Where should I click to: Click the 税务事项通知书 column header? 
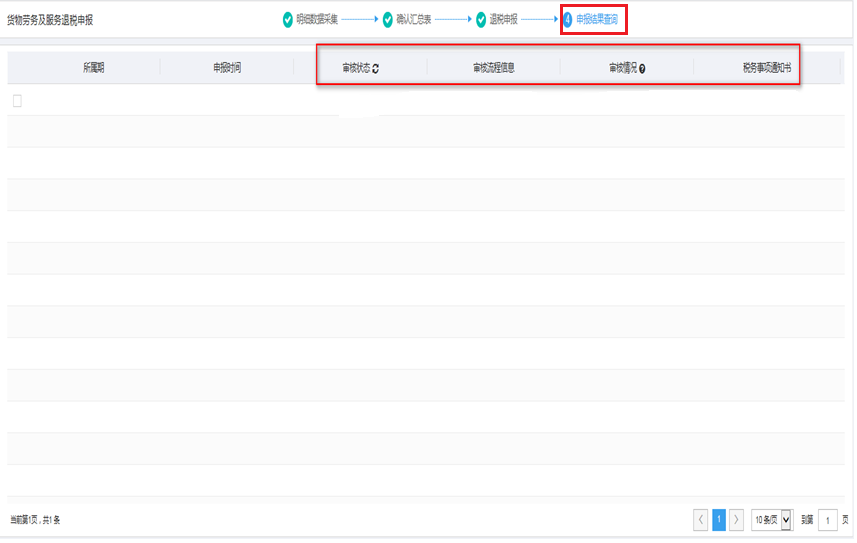click(x=767, y=68)
